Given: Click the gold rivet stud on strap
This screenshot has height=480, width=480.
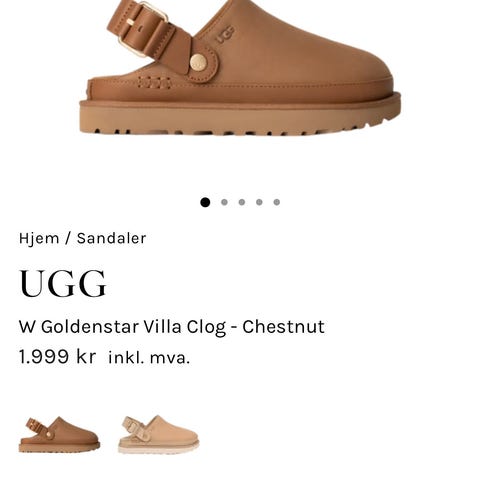Looking at the screenshot, I should pos(198,62).
